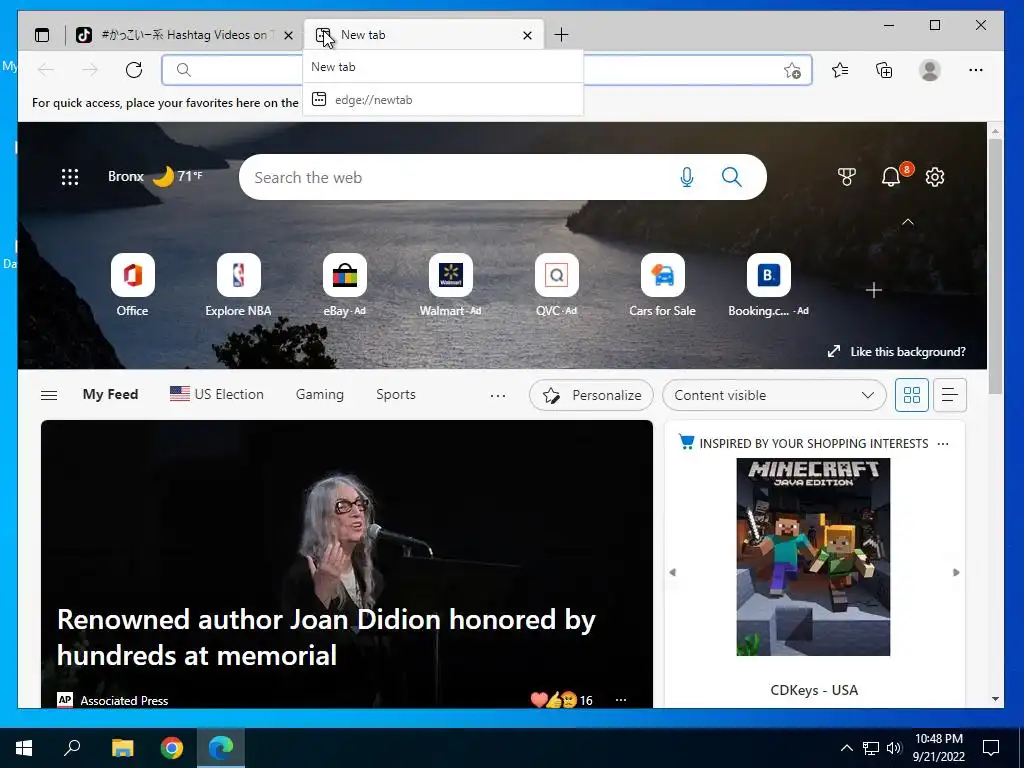Open the Cars for Sale quick link
Viewport: 1024px width, 768px height.
[662, 285]
